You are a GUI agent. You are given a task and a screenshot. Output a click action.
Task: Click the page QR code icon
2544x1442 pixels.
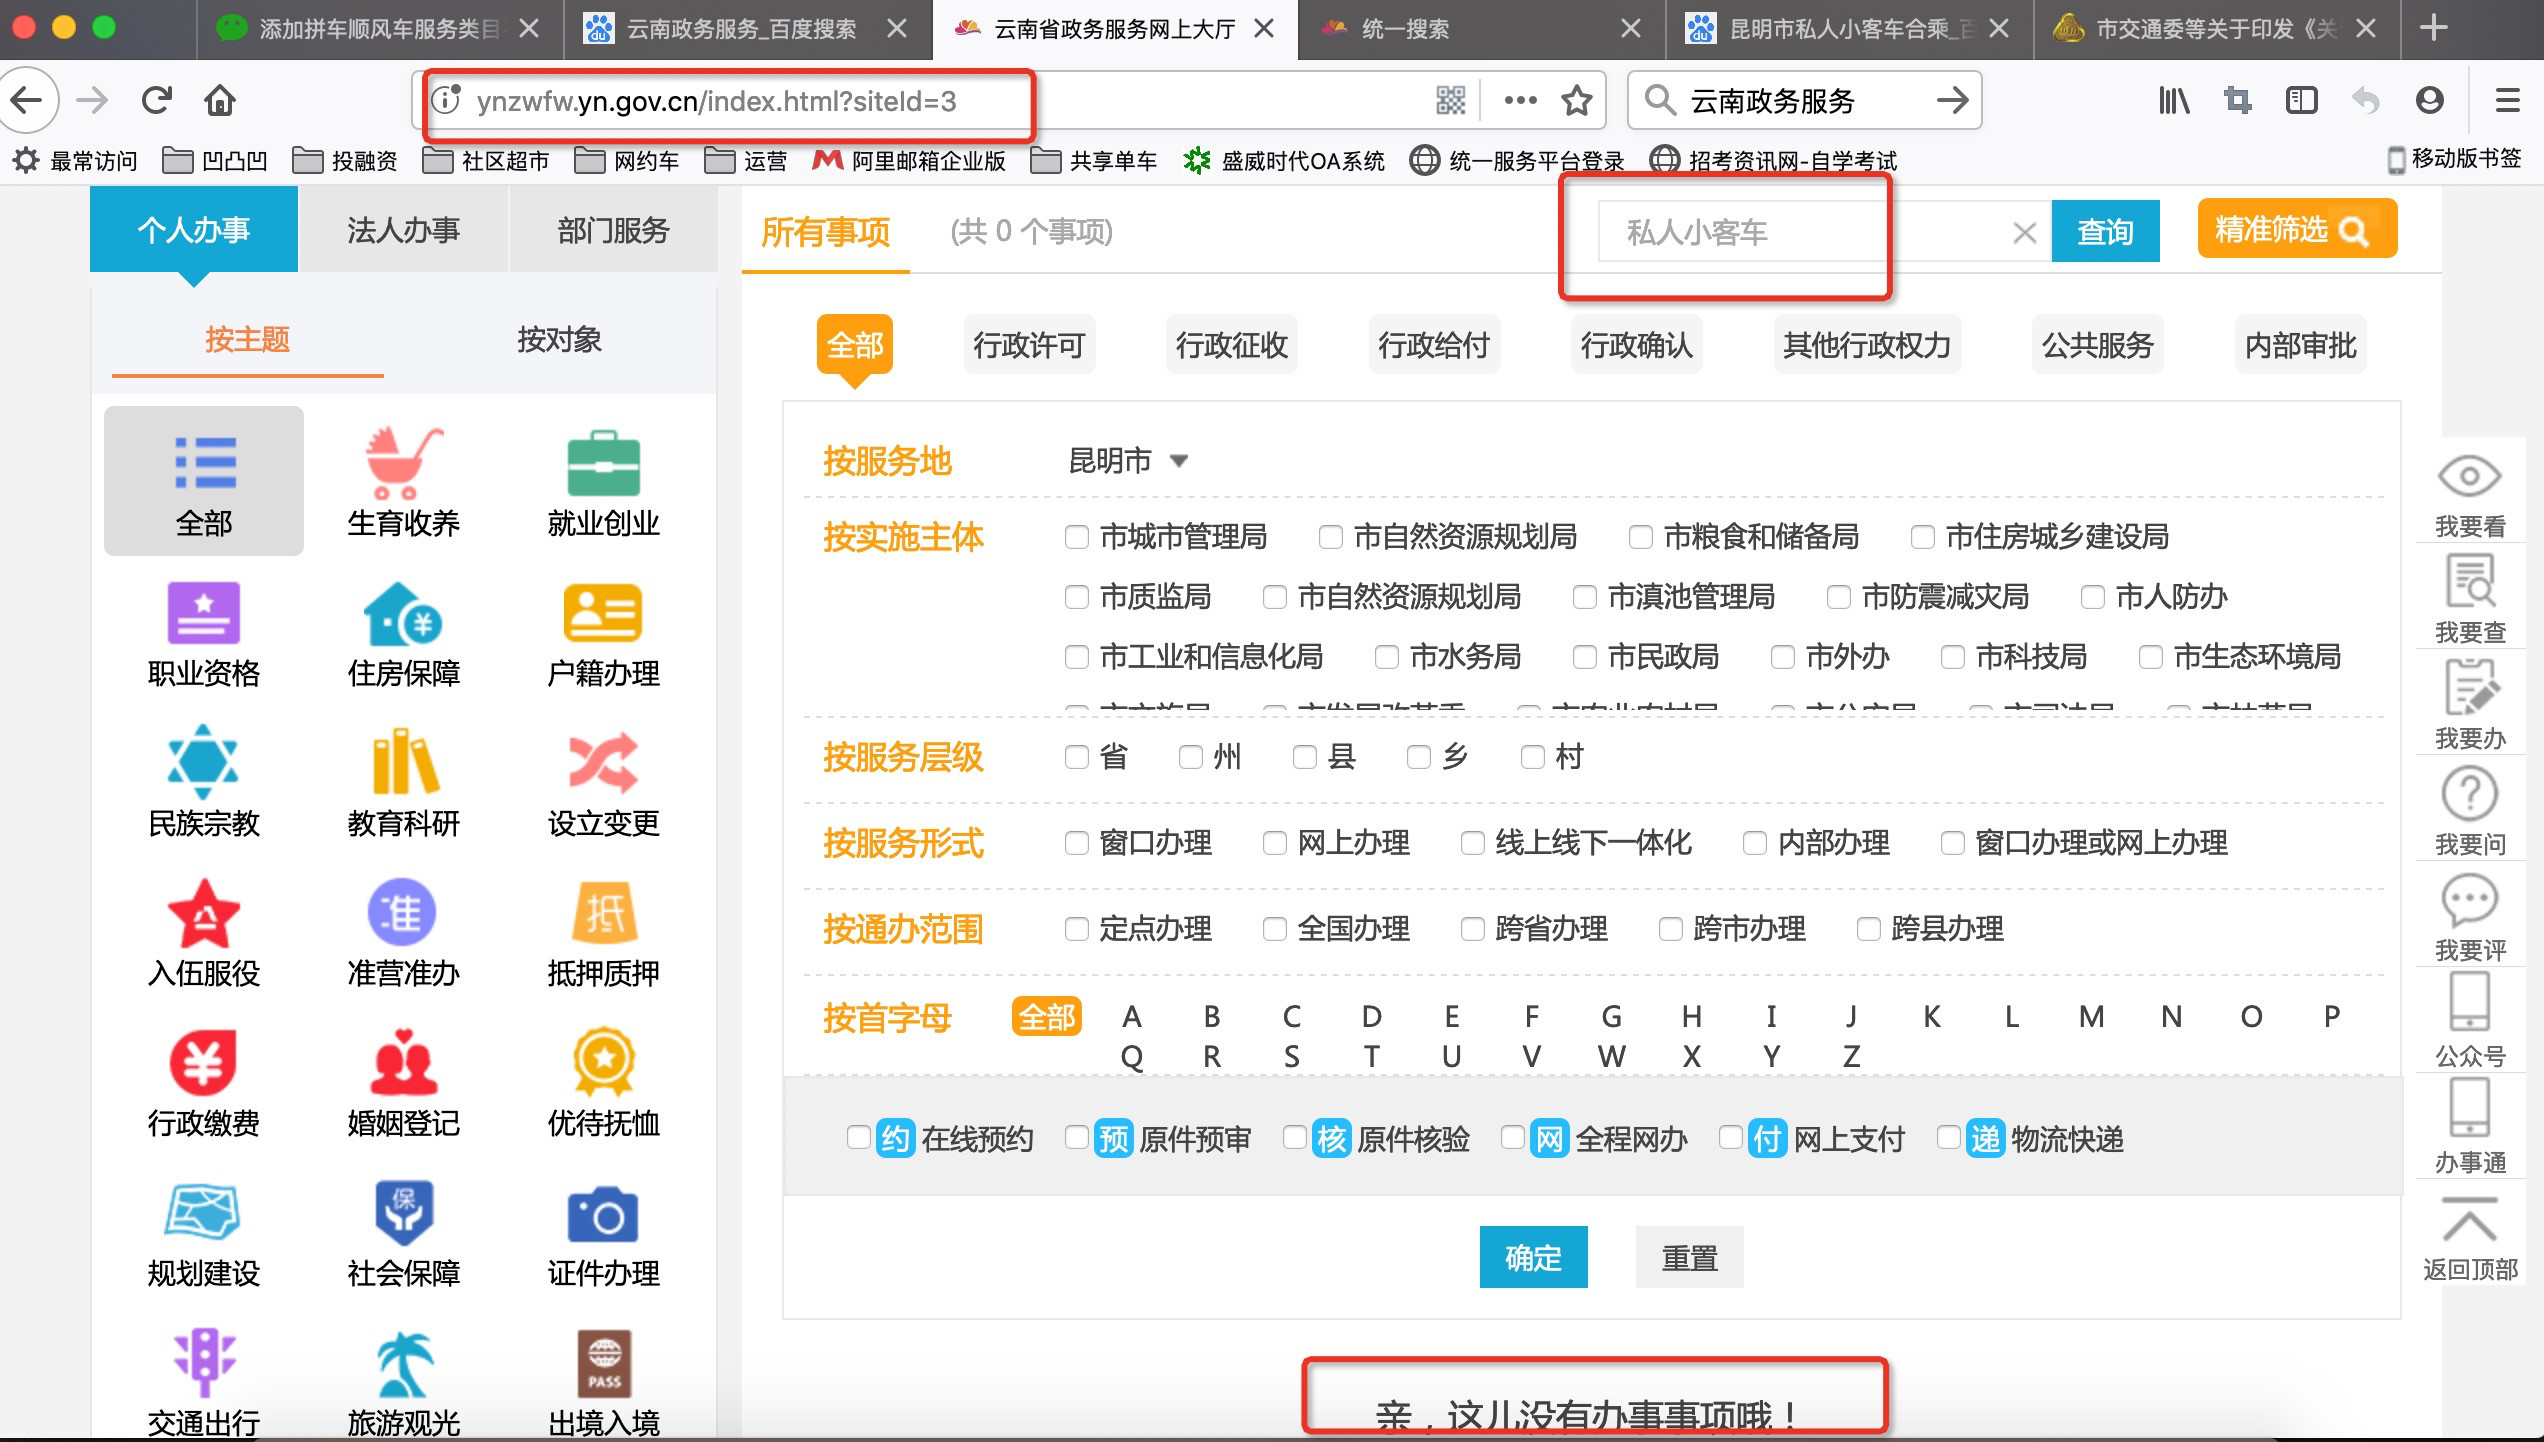1450,100
